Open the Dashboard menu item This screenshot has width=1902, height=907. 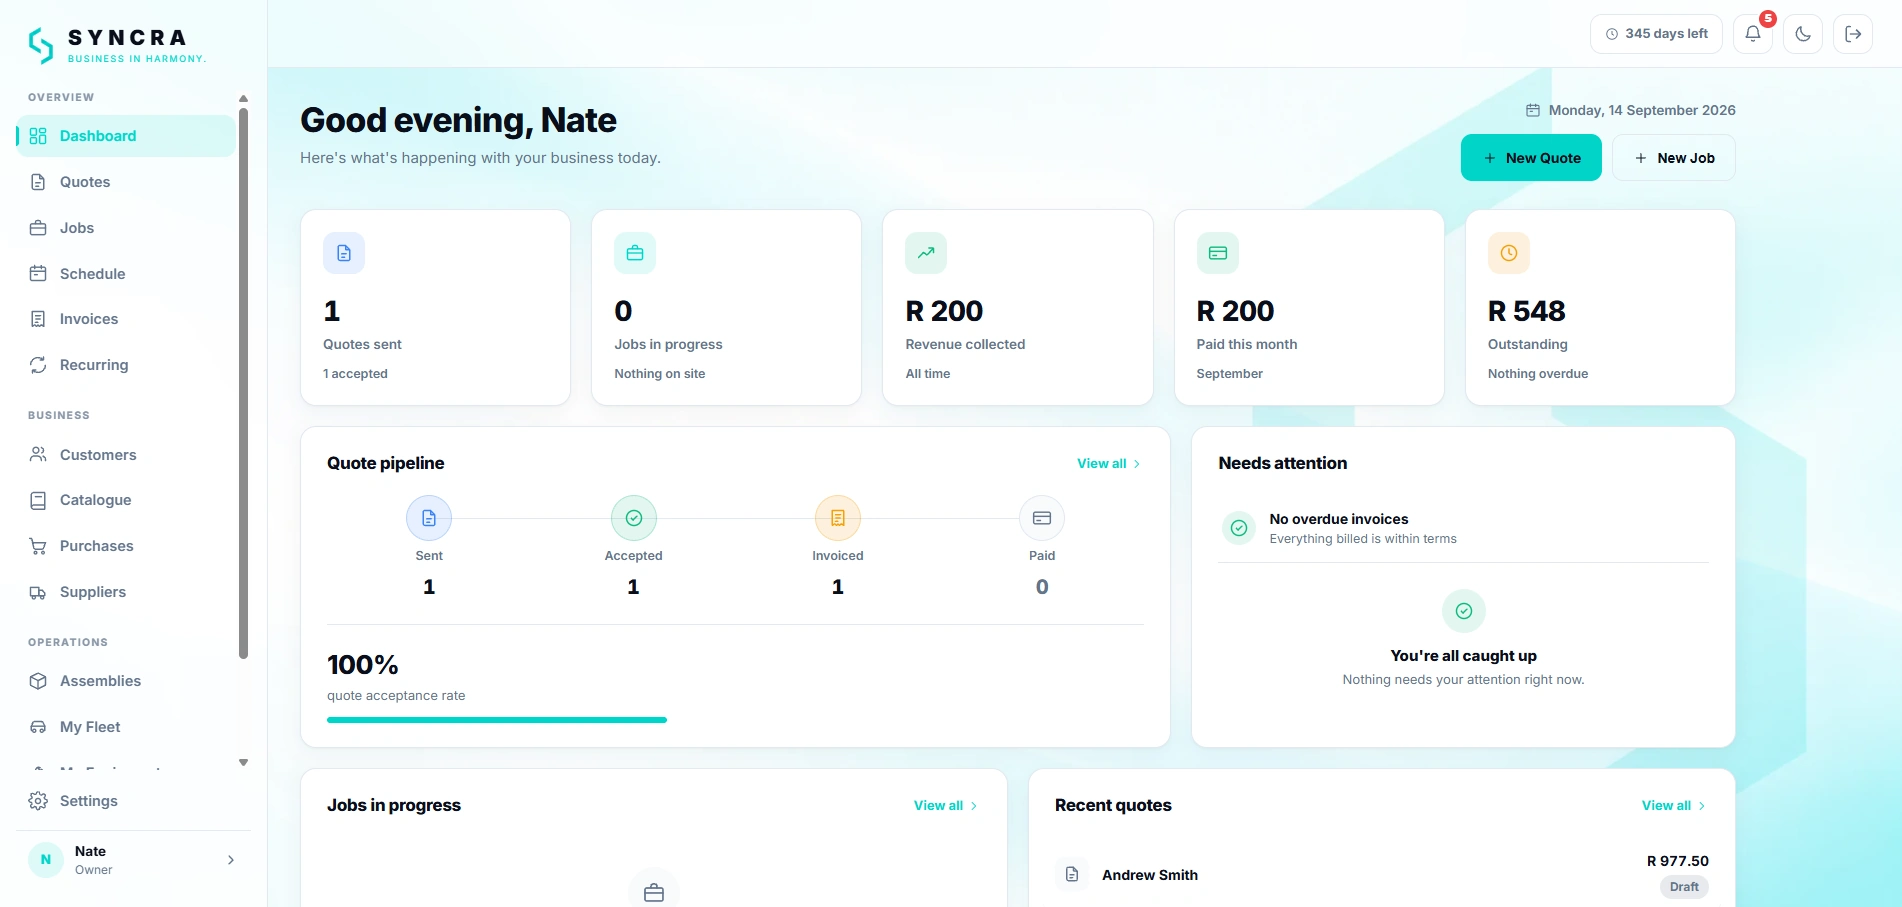point(126,136)
